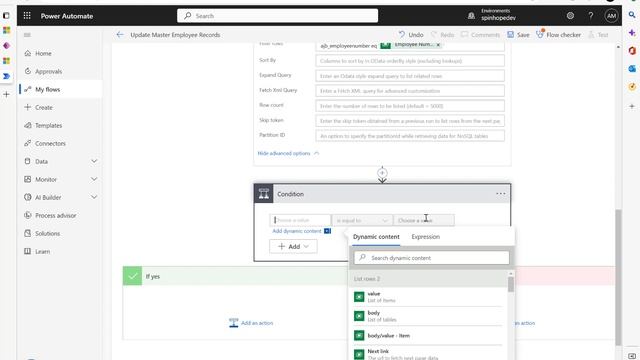Click the left Choose a value field
Screen dimensions: 640x360
[300, 220]
